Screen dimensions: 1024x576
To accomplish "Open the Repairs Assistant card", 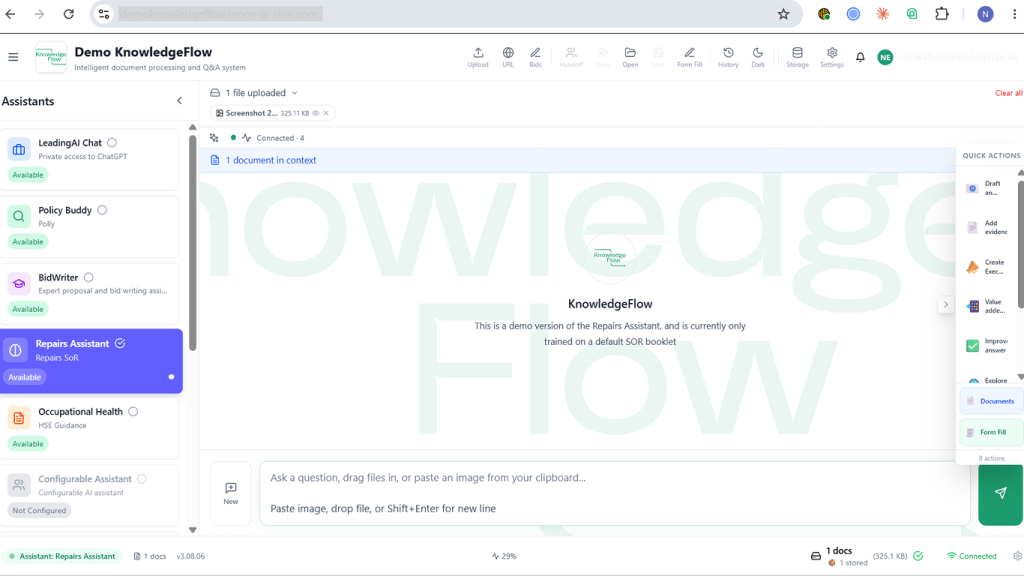I will [x=91, y=360].
